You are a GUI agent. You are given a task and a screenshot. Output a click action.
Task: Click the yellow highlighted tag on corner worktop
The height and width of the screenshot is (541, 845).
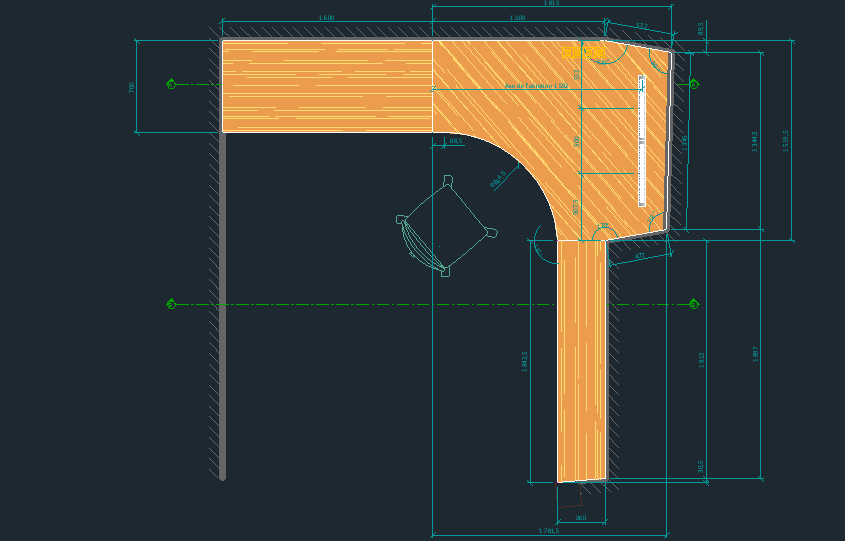pos(583,51)
